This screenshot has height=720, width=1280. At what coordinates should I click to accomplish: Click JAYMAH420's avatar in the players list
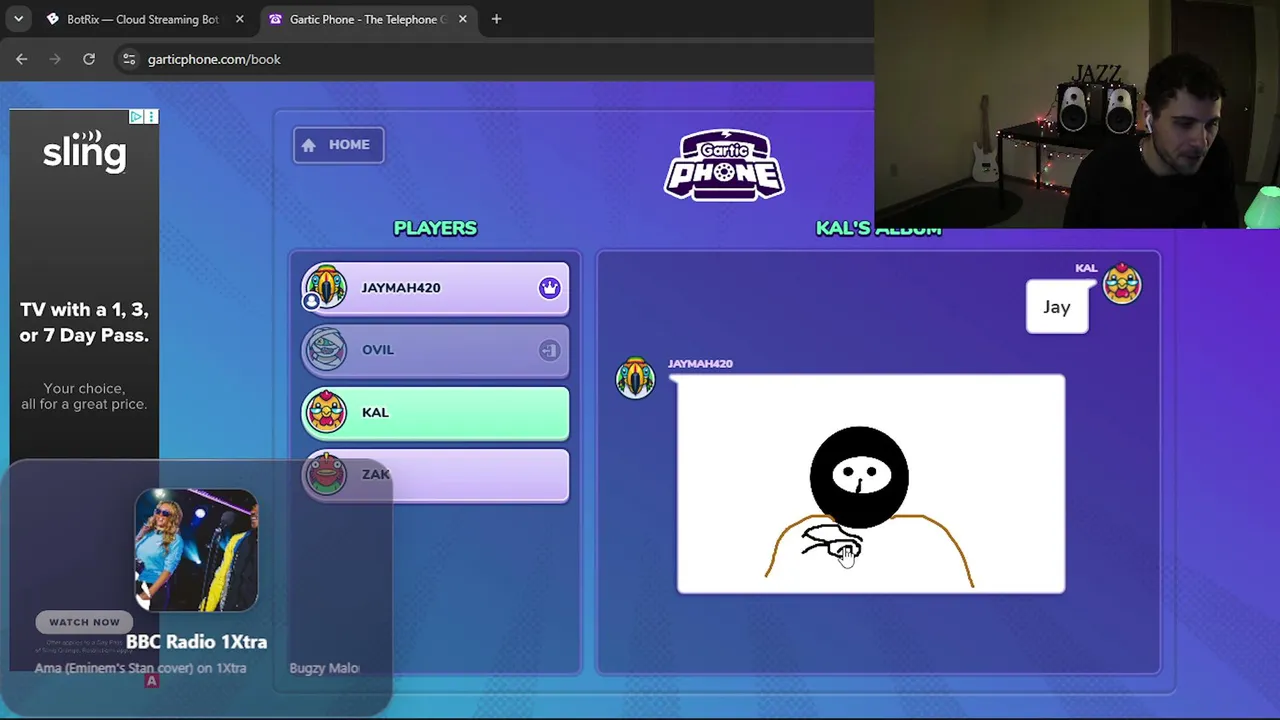pyautogui.click(x=325, y=287)
